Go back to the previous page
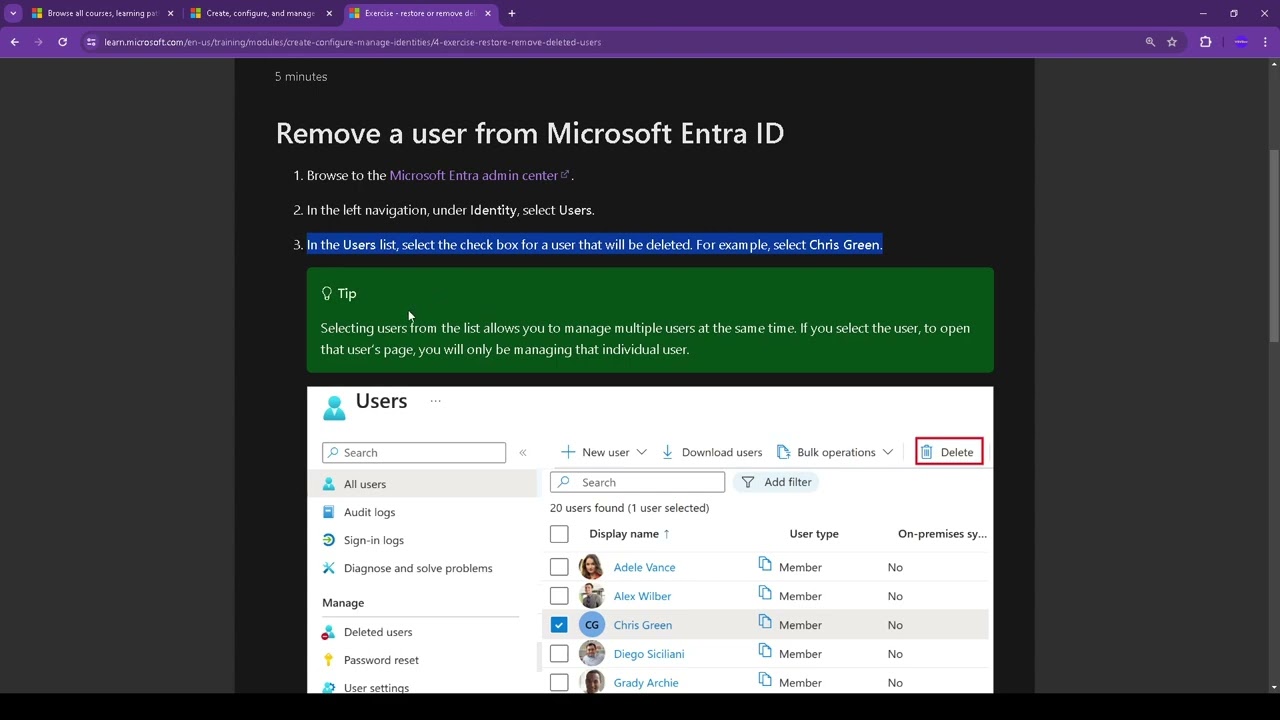This screenshot has height=720, width=1280. click(x=14, y=42)
